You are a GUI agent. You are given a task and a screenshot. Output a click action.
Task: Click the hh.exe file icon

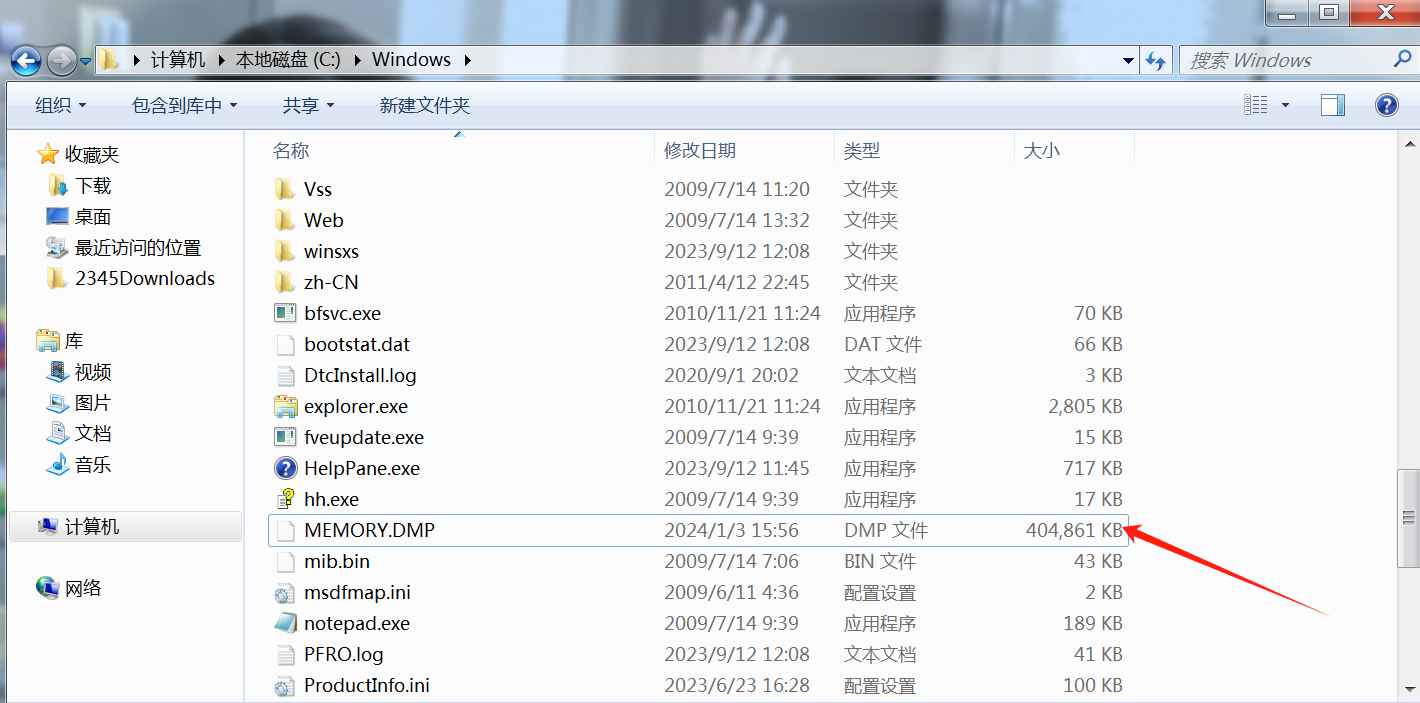[286, 500]
